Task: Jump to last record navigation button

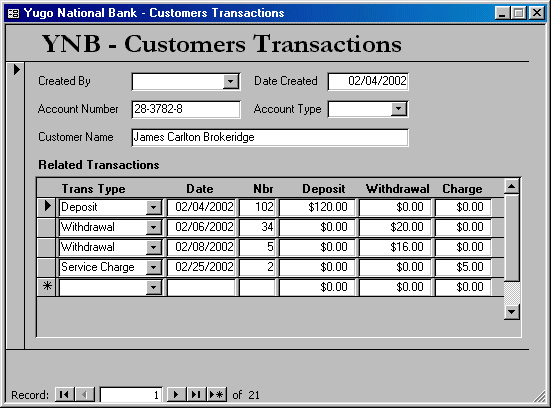Action: [196, 395]
